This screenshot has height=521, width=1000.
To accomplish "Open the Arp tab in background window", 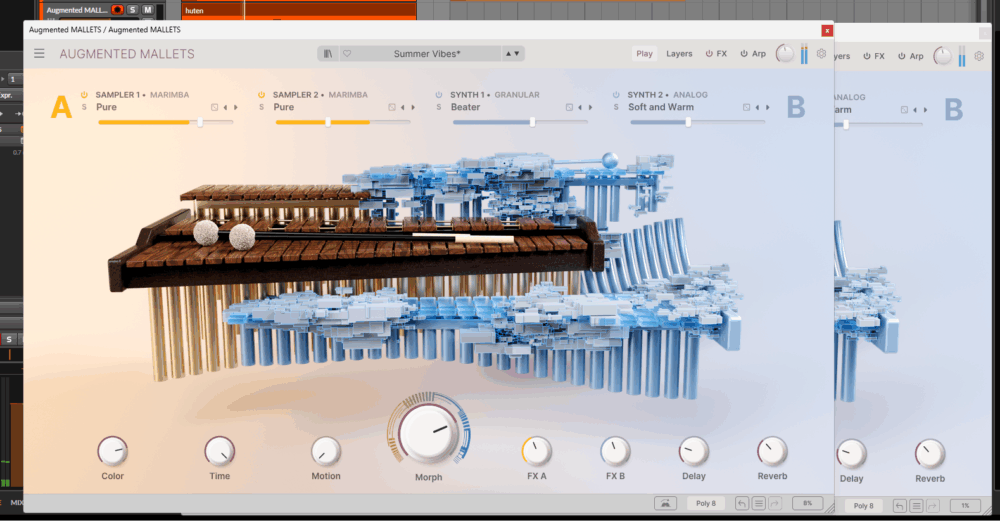I will (x=910, y=56).
